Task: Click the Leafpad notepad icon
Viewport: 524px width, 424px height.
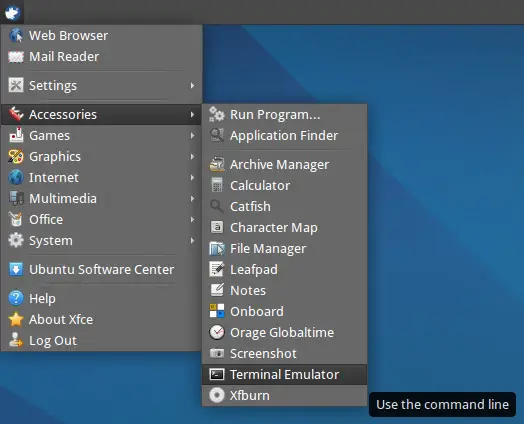Action: tap(217, 269)
